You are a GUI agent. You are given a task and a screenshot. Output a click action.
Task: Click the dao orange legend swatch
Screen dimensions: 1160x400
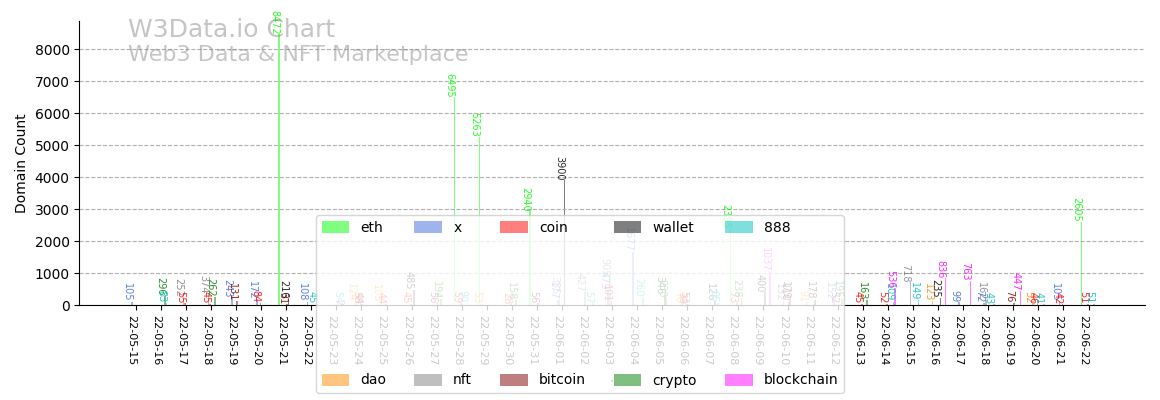click(335, 380)
